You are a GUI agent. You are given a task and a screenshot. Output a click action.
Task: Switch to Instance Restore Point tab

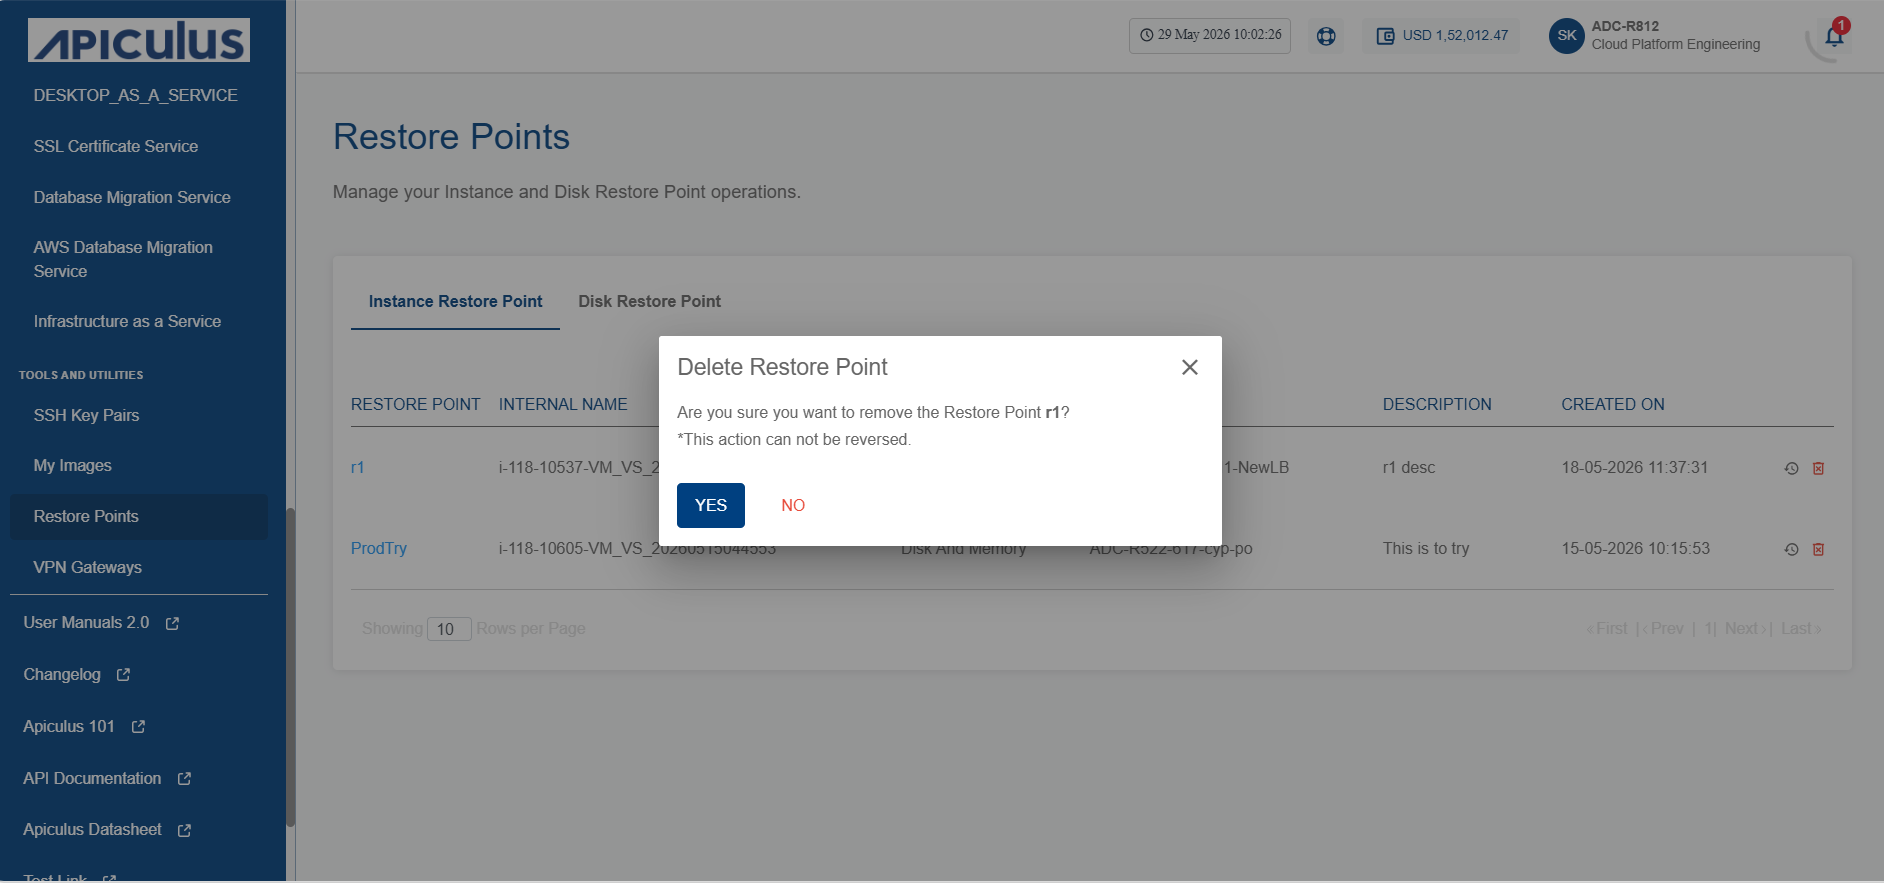(455, 301)
